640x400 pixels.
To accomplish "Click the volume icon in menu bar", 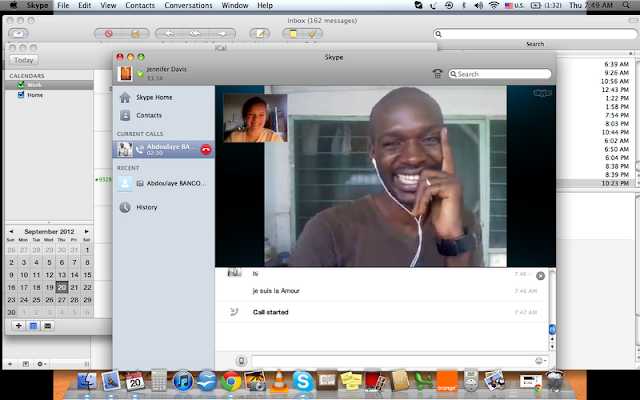I will pyautogui.click(x=478, y=5).
